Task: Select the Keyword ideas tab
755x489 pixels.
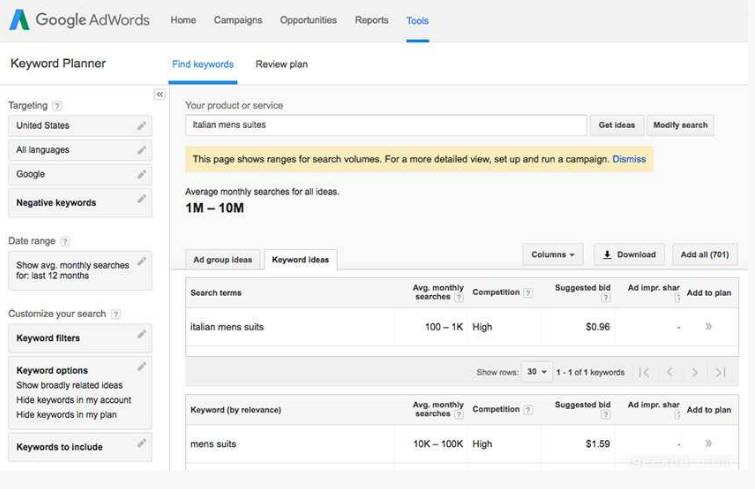Action: tap(300, 259)
